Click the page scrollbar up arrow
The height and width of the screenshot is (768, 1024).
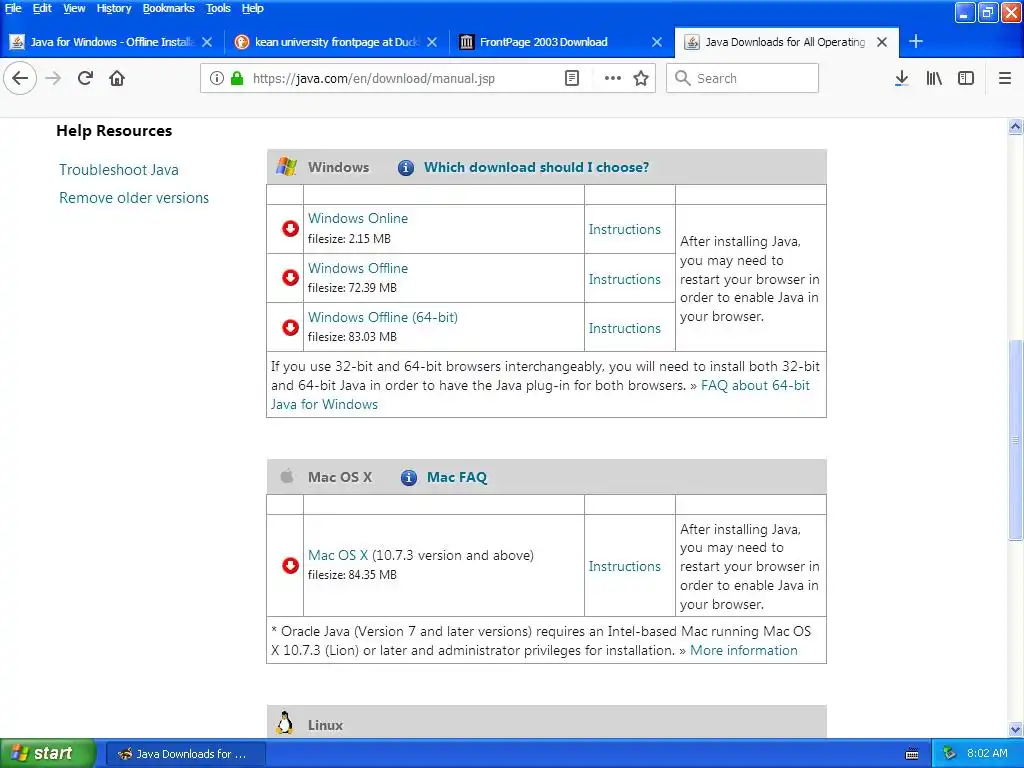1015,127
